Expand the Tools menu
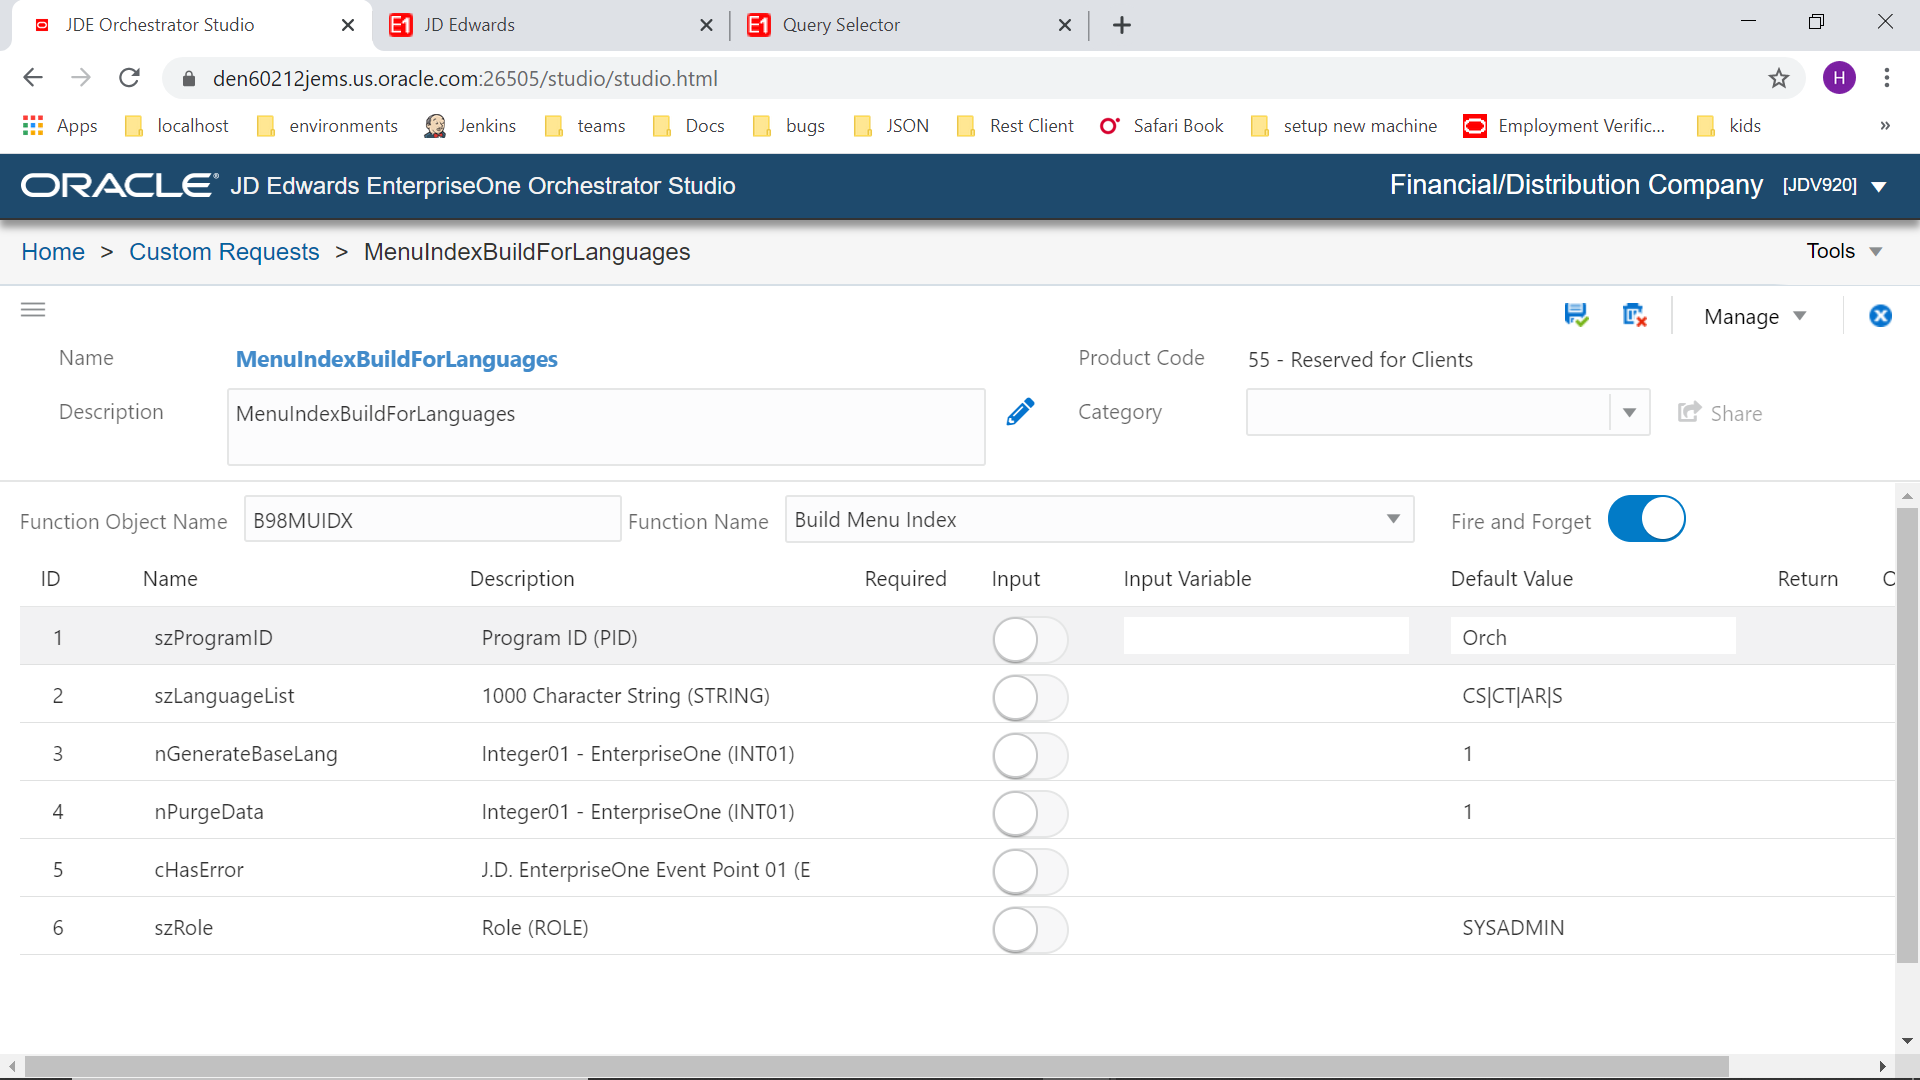 (x=1844, y=251)
